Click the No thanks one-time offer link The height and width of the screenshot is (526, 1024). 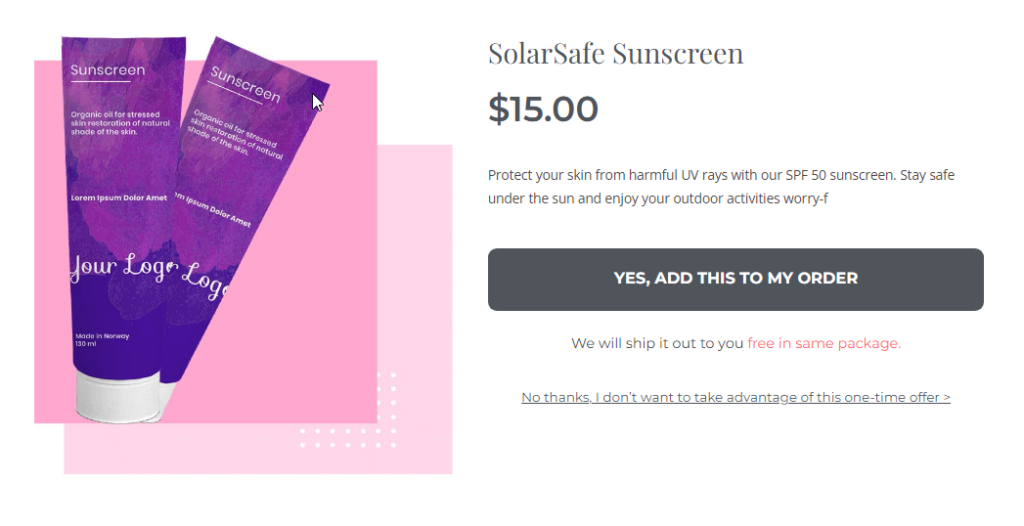pos(735,397)
